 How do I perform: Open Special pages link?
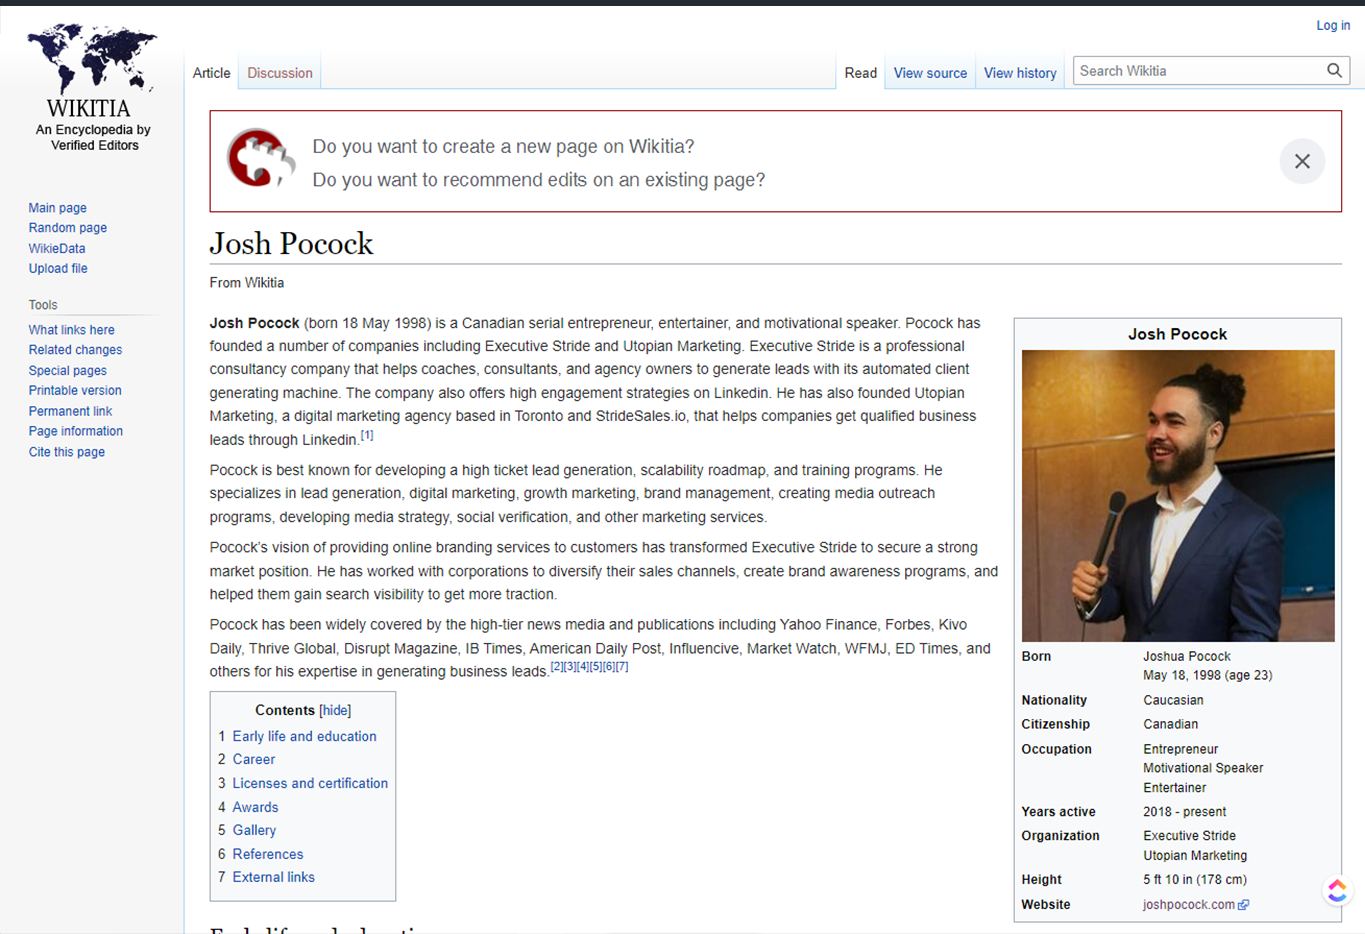pyautogui.click(x=68, y=371)
